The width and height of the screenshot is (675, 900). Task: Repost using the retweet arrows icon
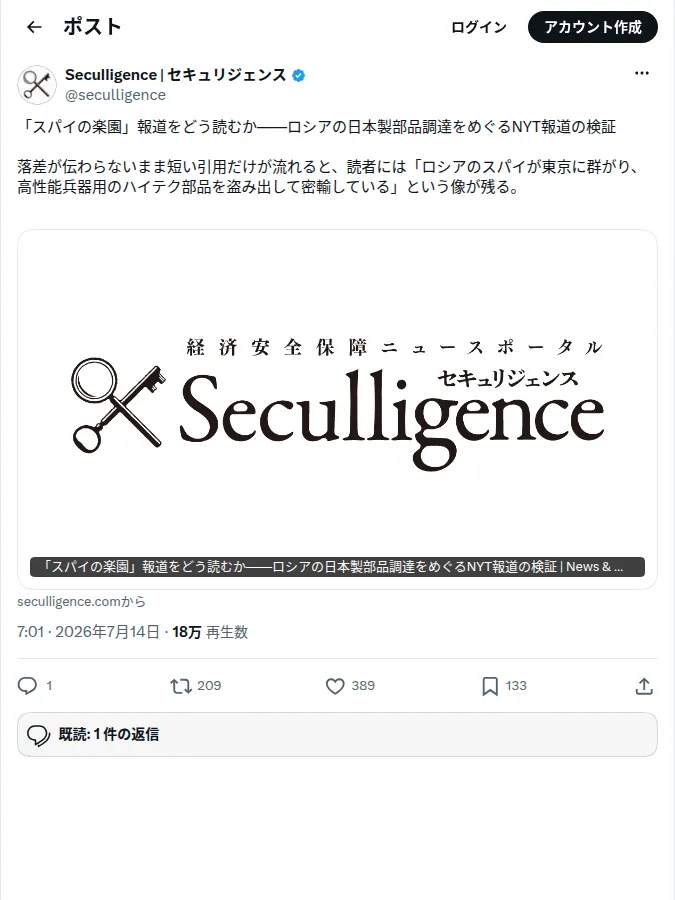(181, 685)
